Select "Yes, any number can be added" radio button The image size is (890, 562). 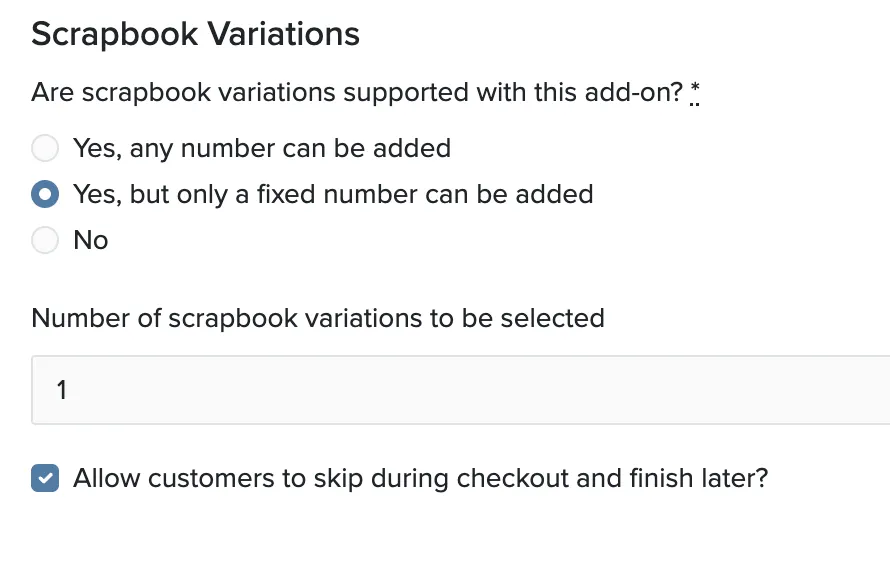pyautogui.click(x=45, y=148)
